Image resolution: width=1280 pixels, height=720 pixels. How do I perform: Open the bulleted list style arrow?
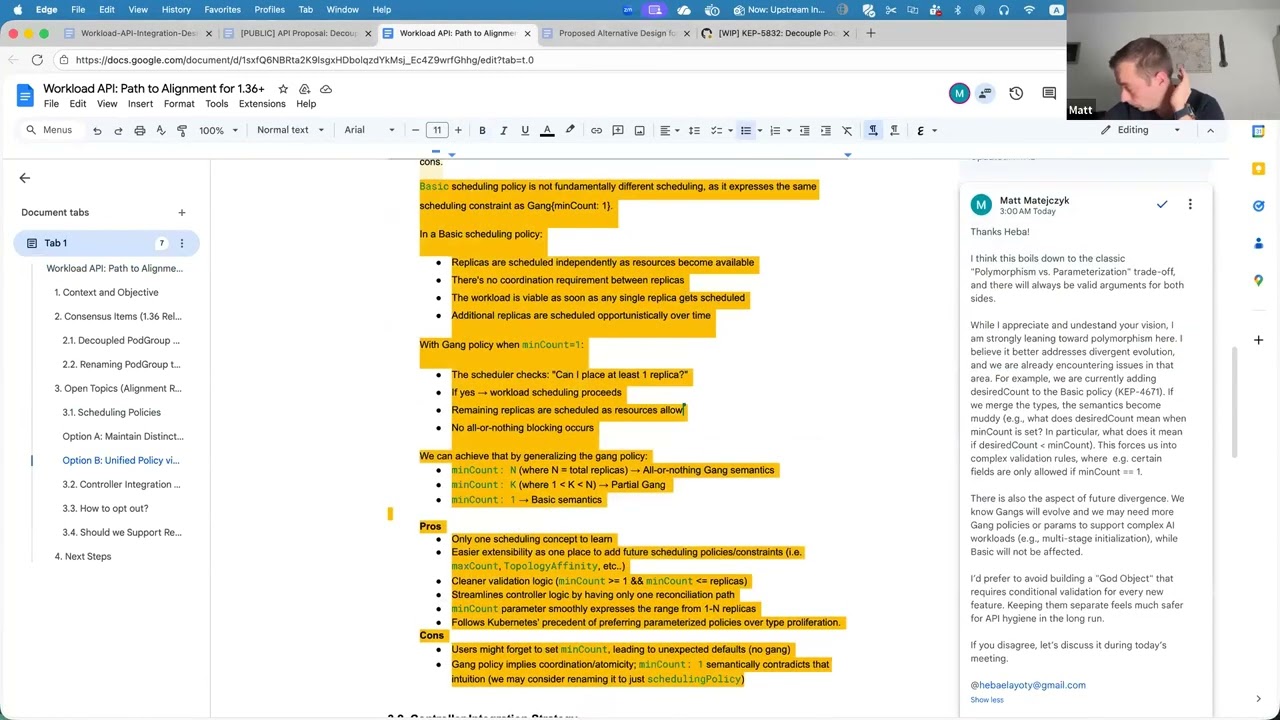[759, 130]
